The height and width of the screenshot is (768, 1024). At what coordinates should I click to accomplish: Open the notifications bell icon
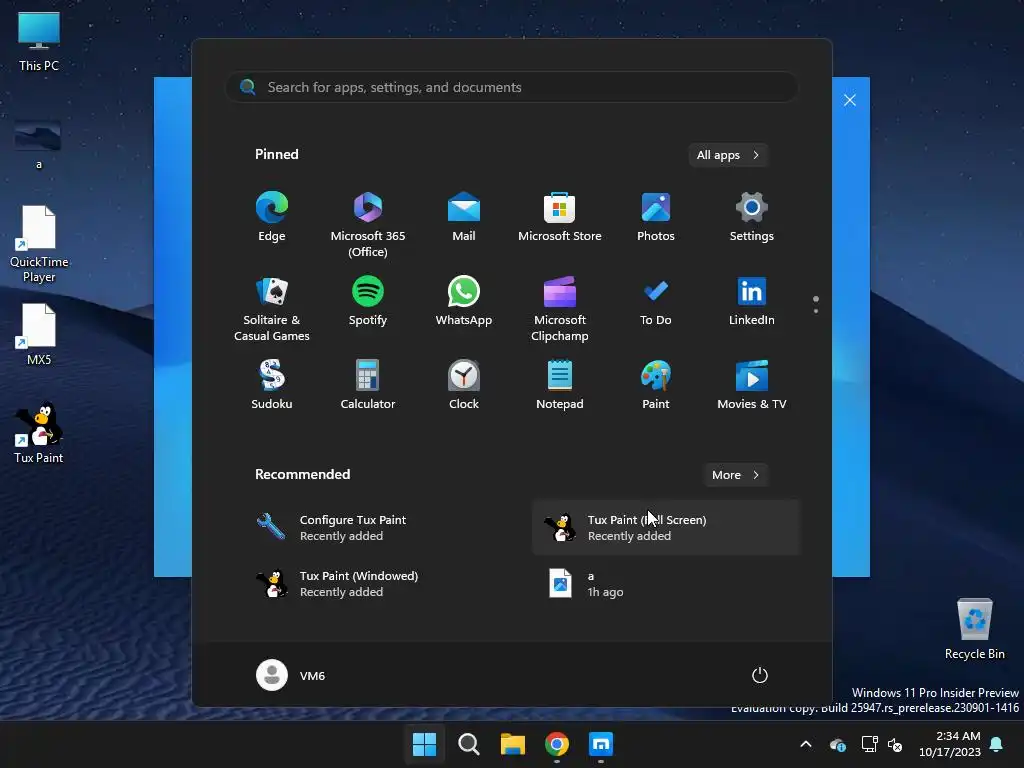click(x=997, y=744)
